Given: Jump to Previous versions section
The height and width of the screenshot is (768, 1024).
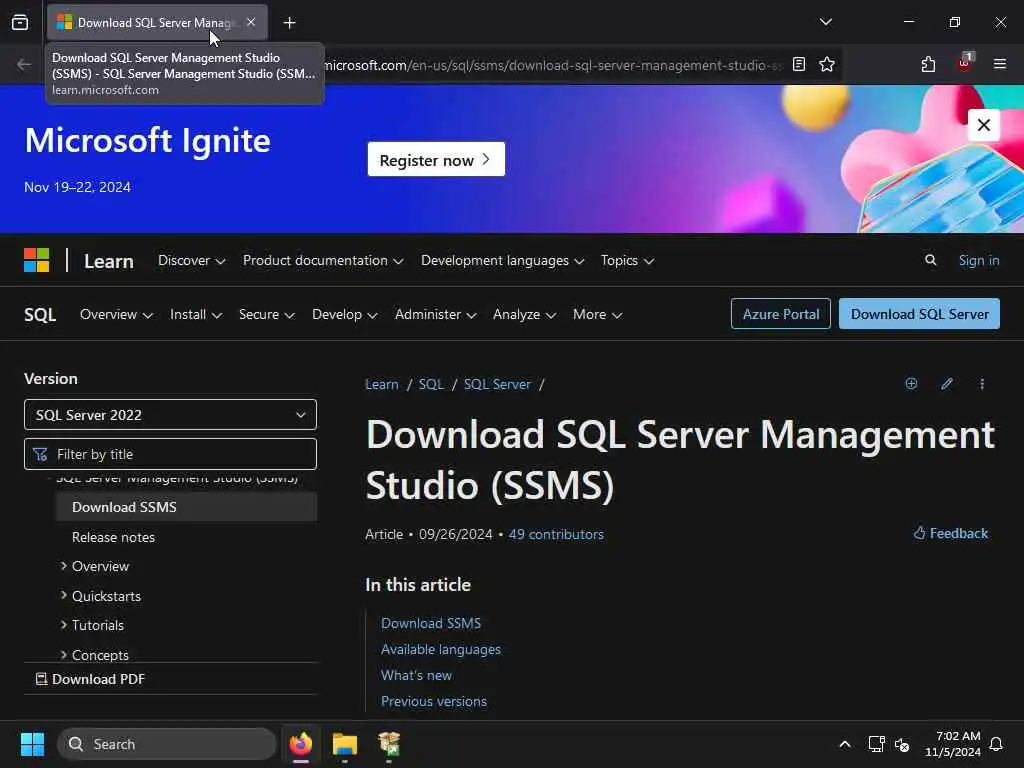Looking at the screenshot, I should click(x=434, y=701).
